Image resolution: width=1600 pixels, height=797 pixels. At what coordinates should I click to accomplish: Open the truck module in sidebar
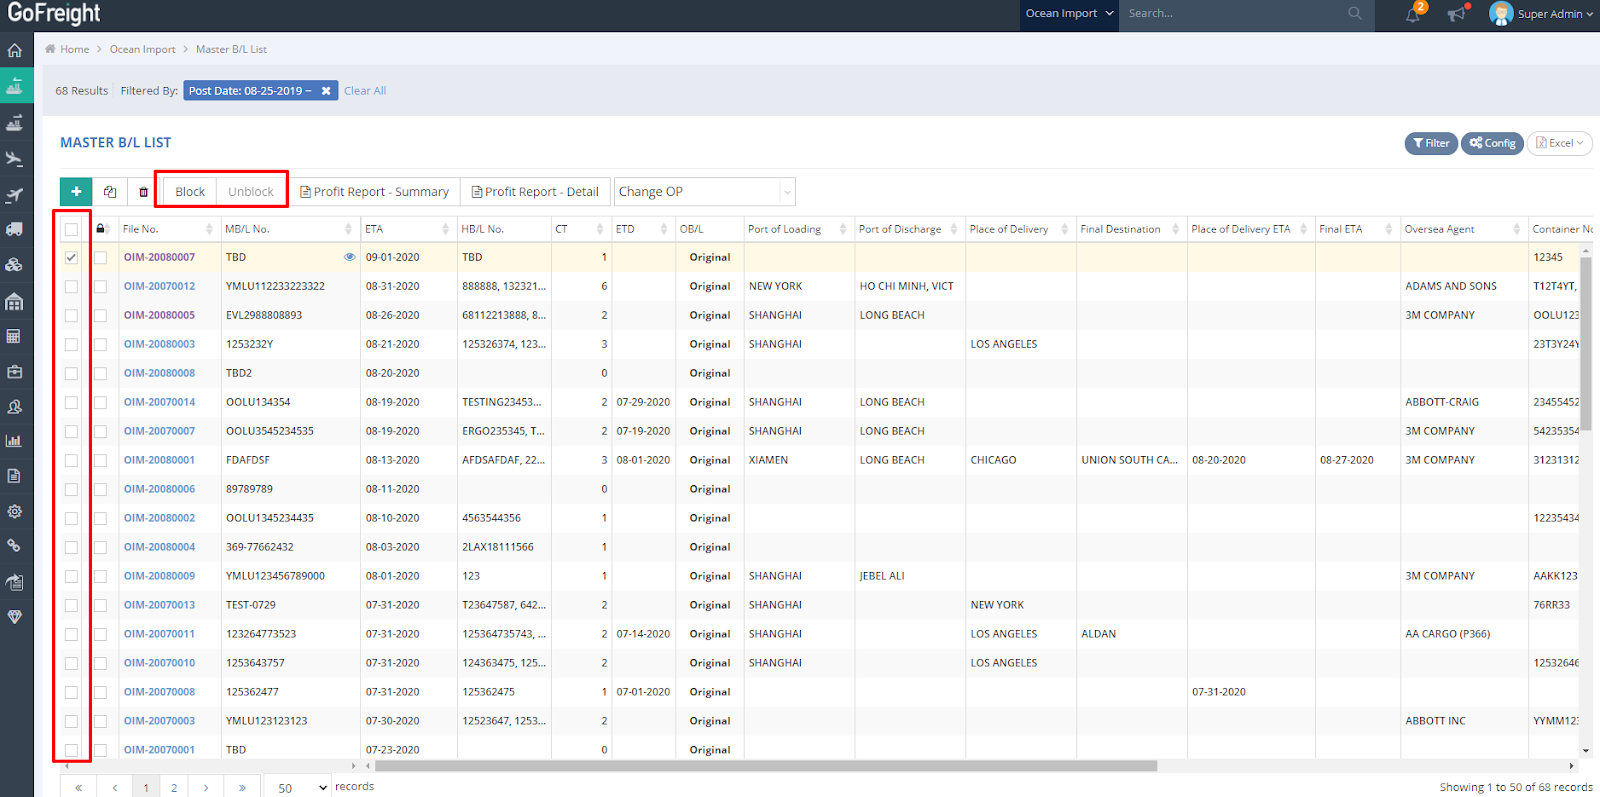tap(15, 229)
